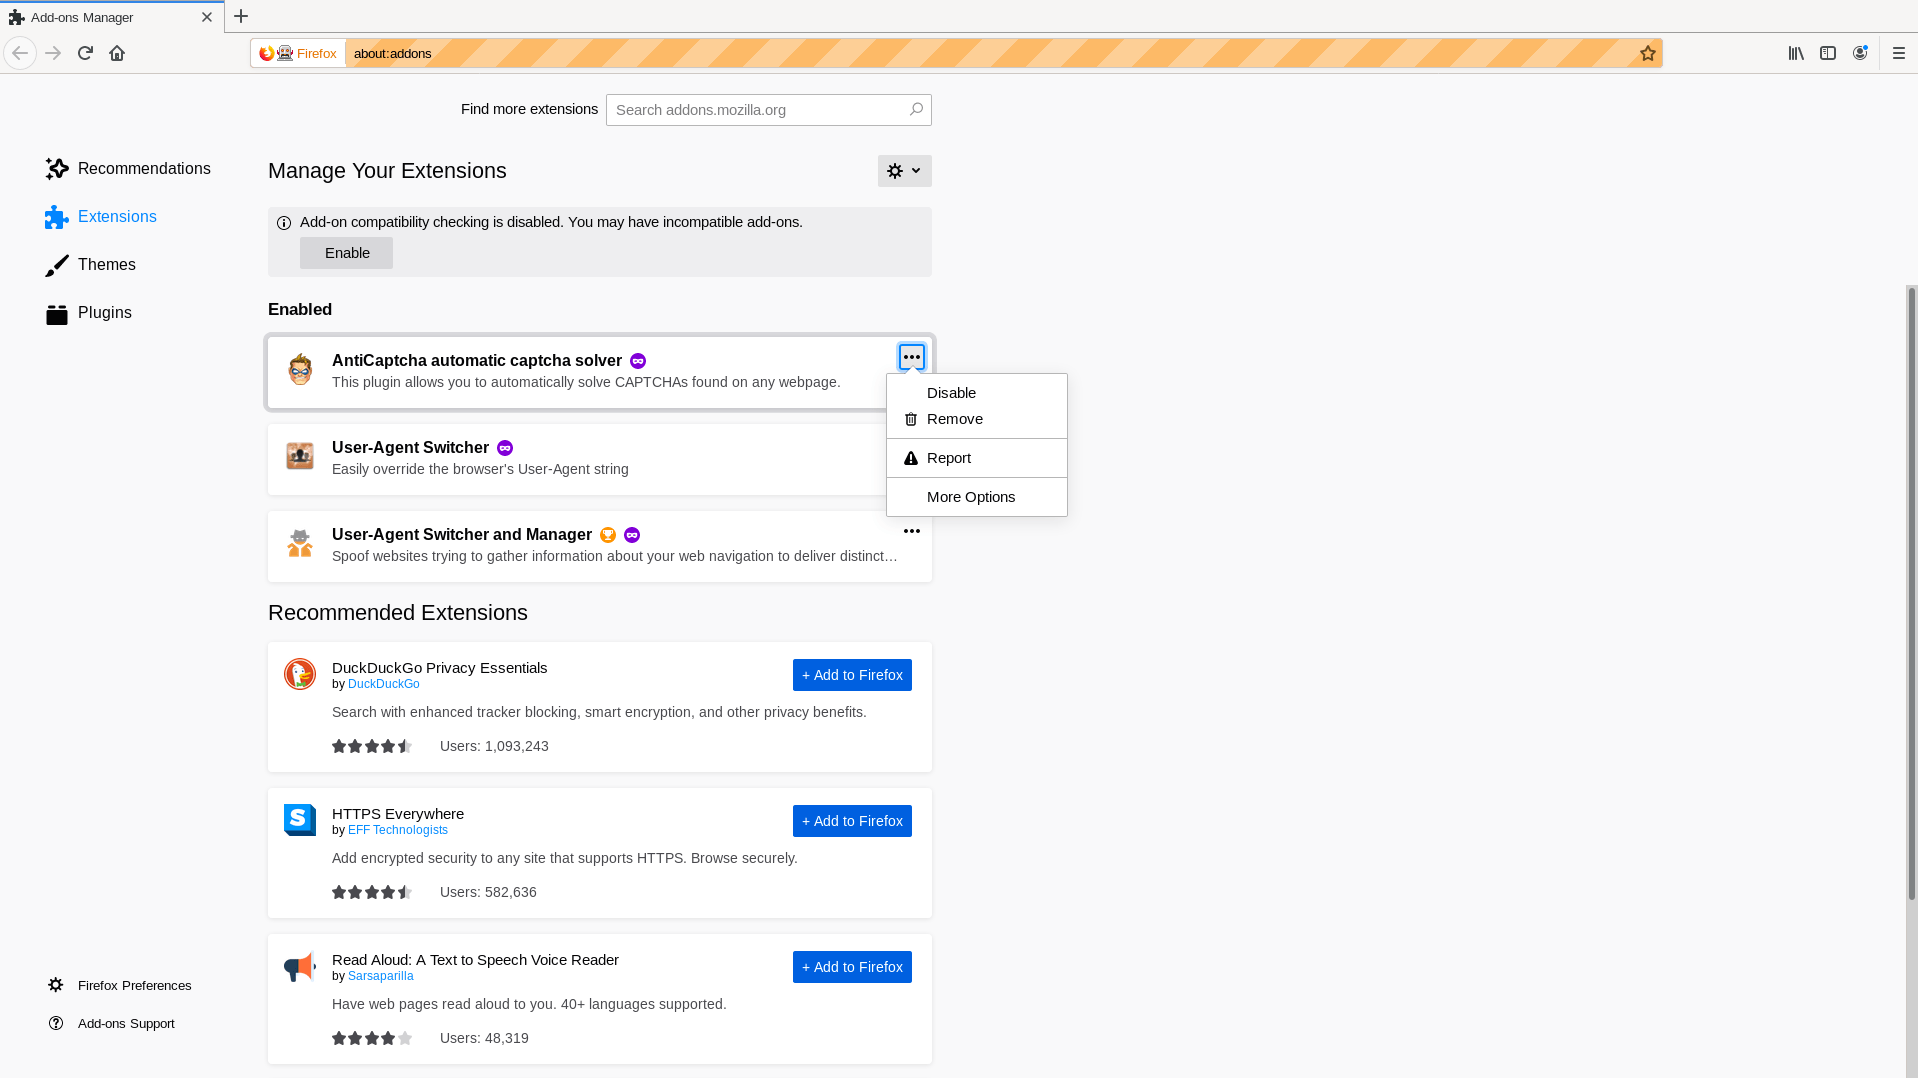
Task: Open the Plugins category
Action: coord(89,313)
